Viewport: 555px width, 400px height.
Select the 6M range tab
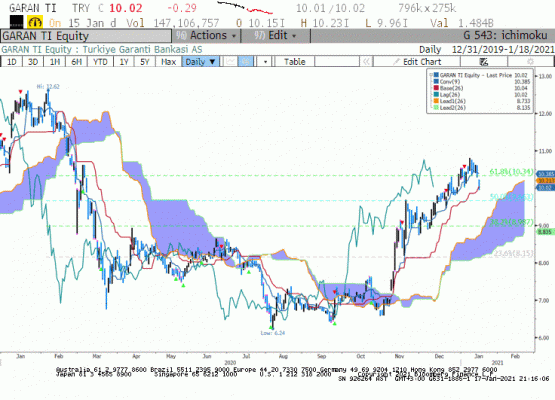(76, 62)
